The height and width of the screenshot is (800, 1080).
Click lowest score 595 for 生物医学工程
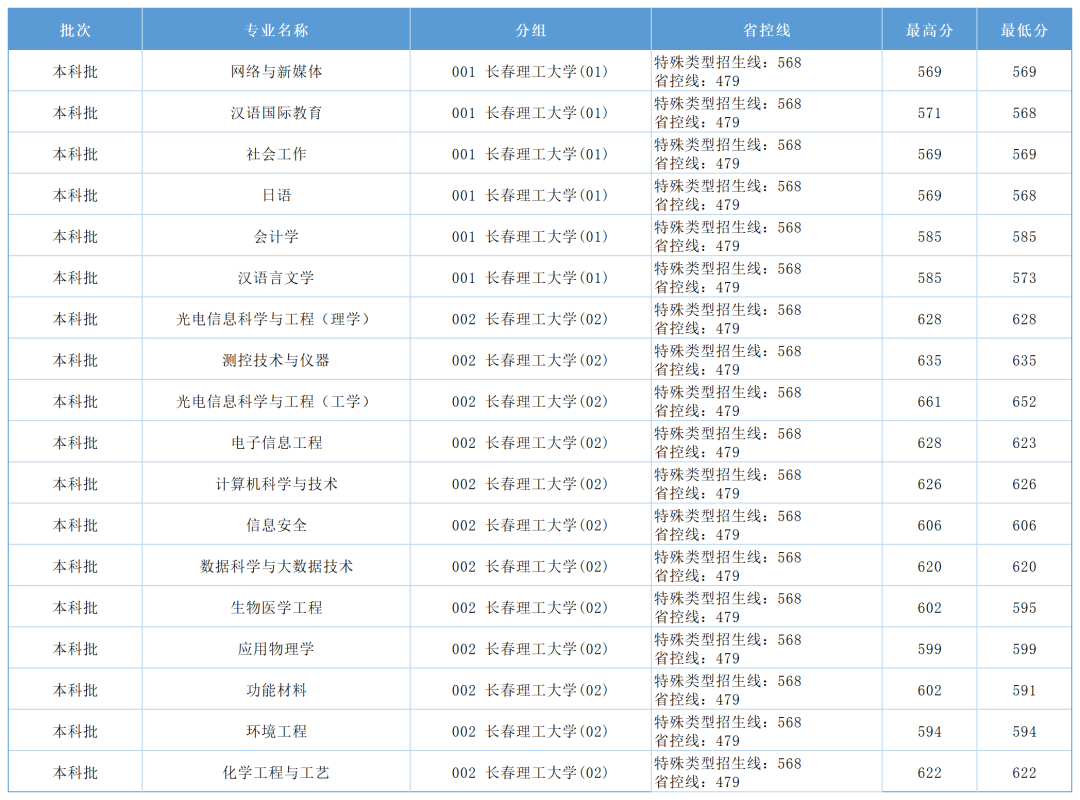1024,608
